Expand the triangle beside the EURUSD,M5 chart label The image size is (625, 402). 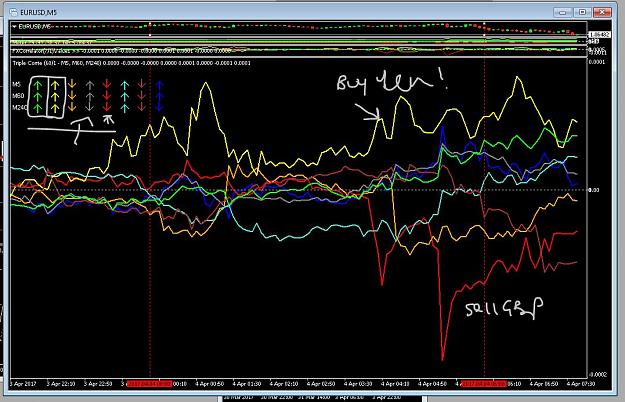(14, 27)
